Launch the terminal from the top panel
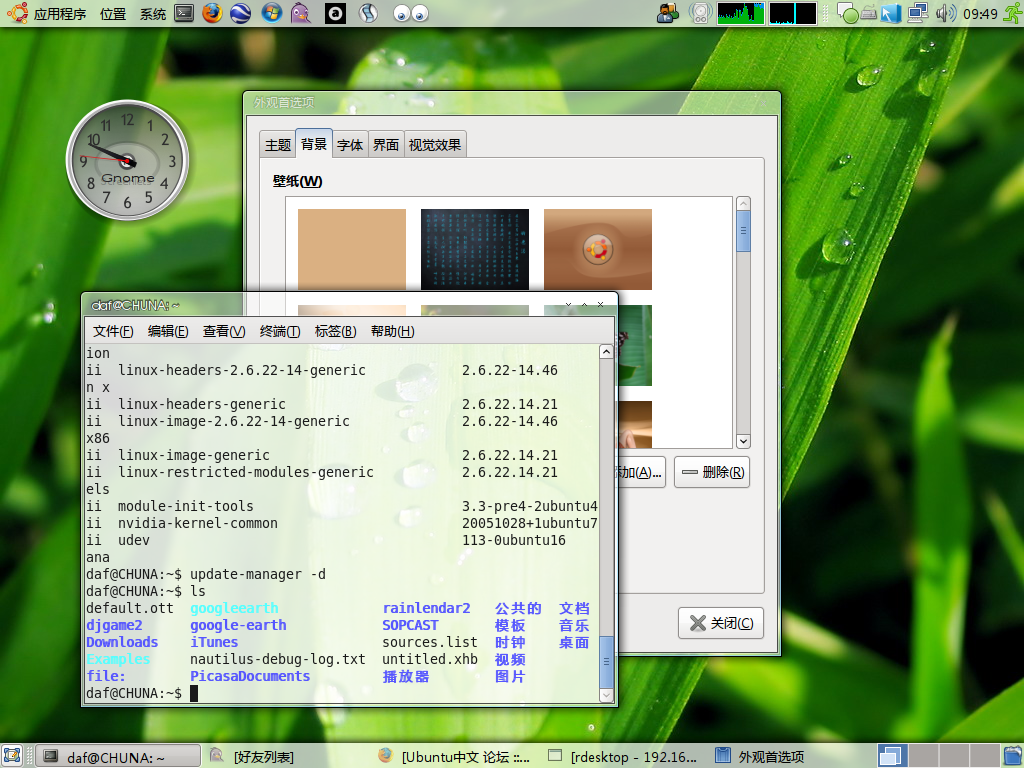Image resolution: width=1024 pixels, height=768 pixels. pyautogui.click(x=184, y=13)
